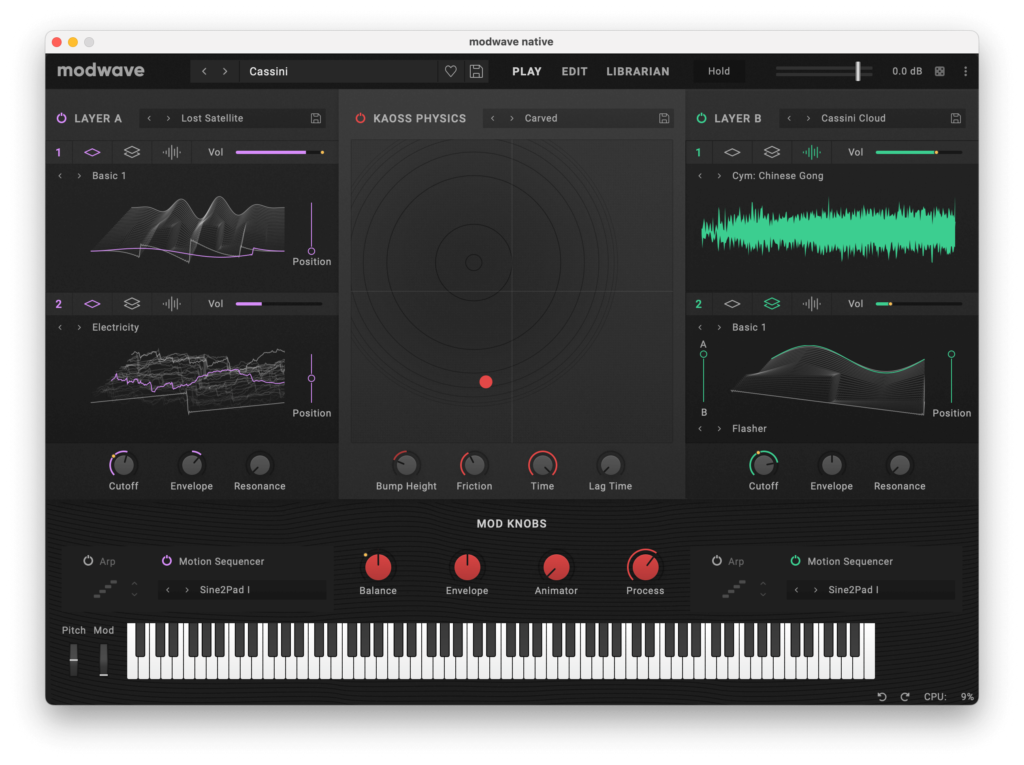Viewport: 1024px width, 765px height.
Task: Open Carved preset name
Action: coord(541,118)
